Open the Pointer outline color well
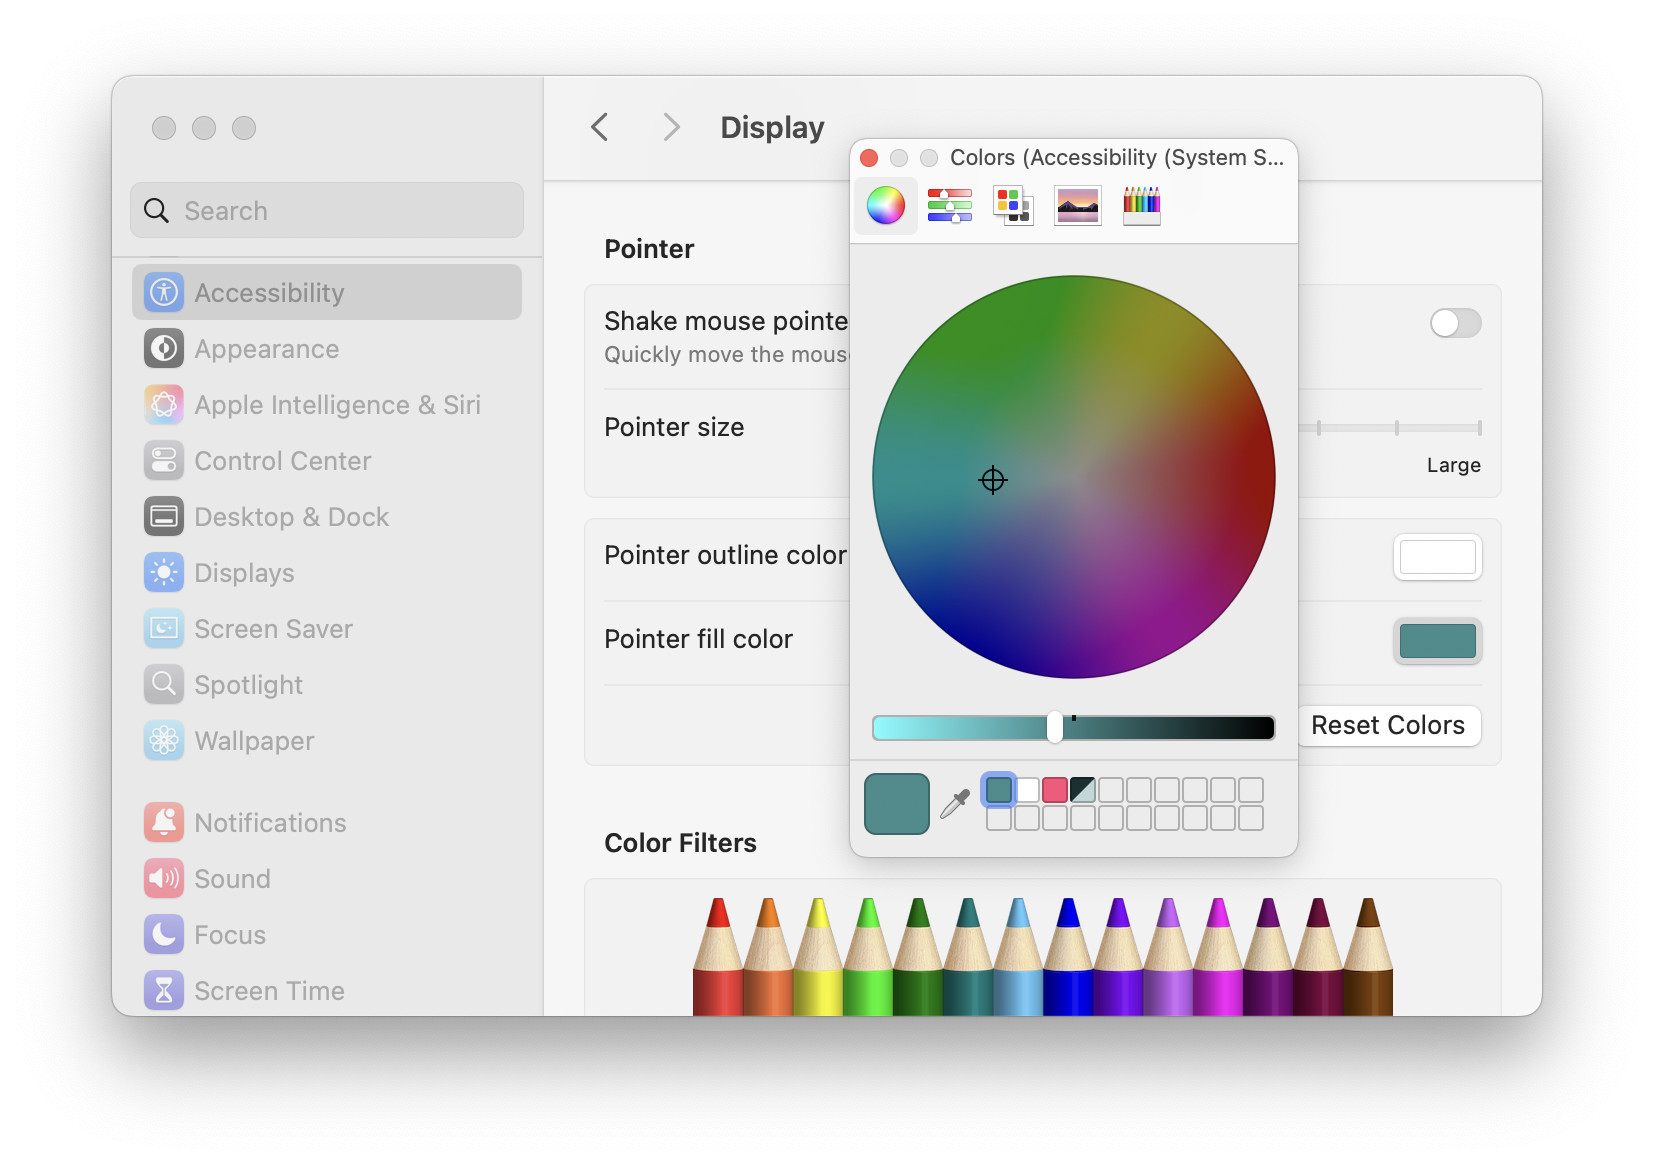 click(x=1437, y=557)
